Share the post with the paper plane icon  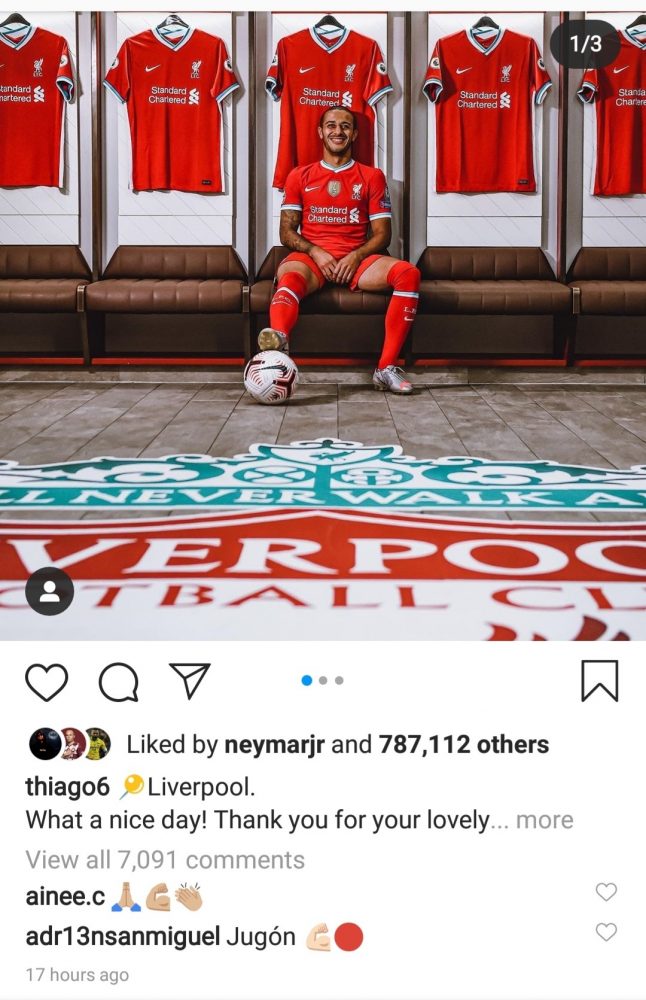(x=189, y=680)
